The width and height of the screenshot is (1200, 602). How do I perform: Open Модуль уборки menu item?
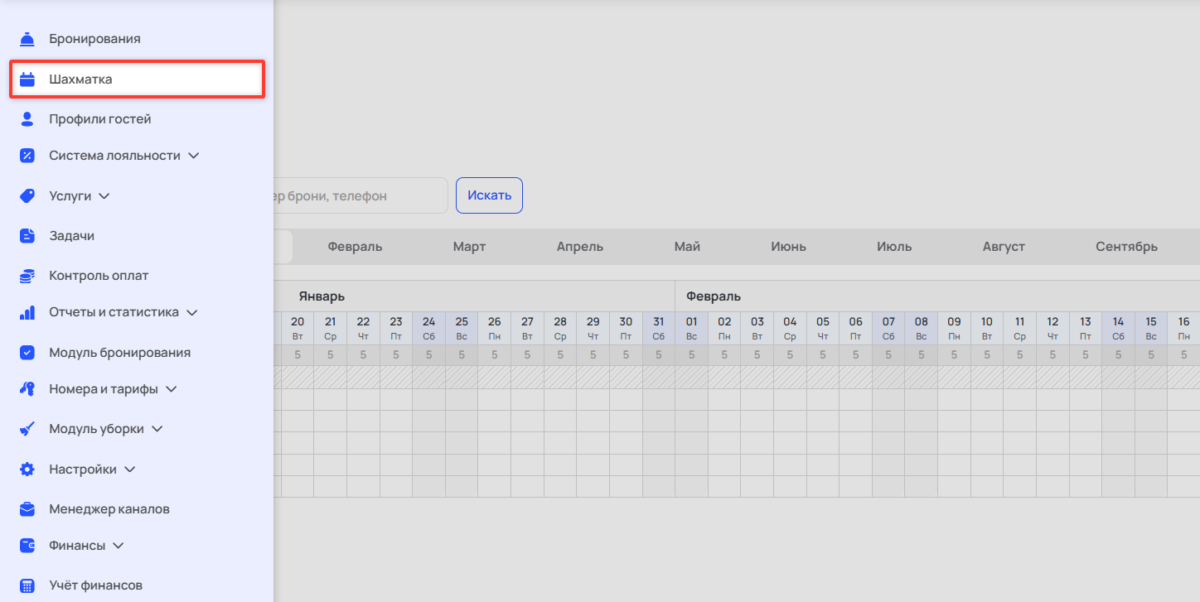coord(96,429)
